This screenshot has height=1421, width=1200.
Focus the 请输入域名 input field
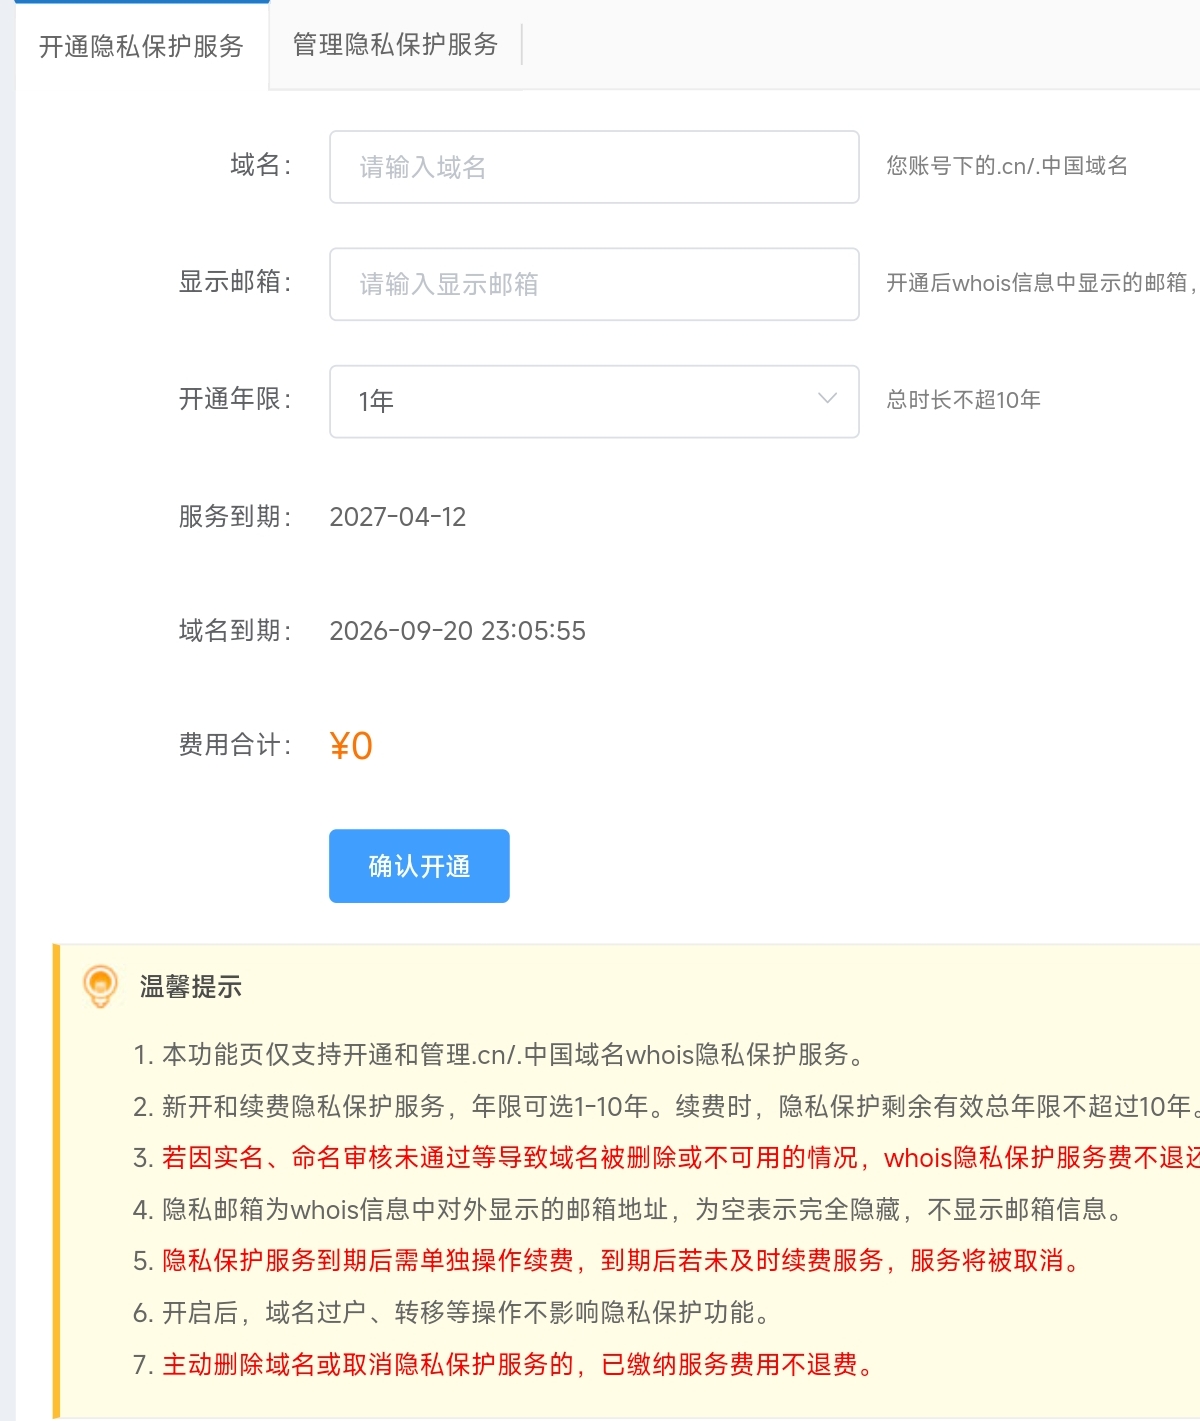[593, 167]
